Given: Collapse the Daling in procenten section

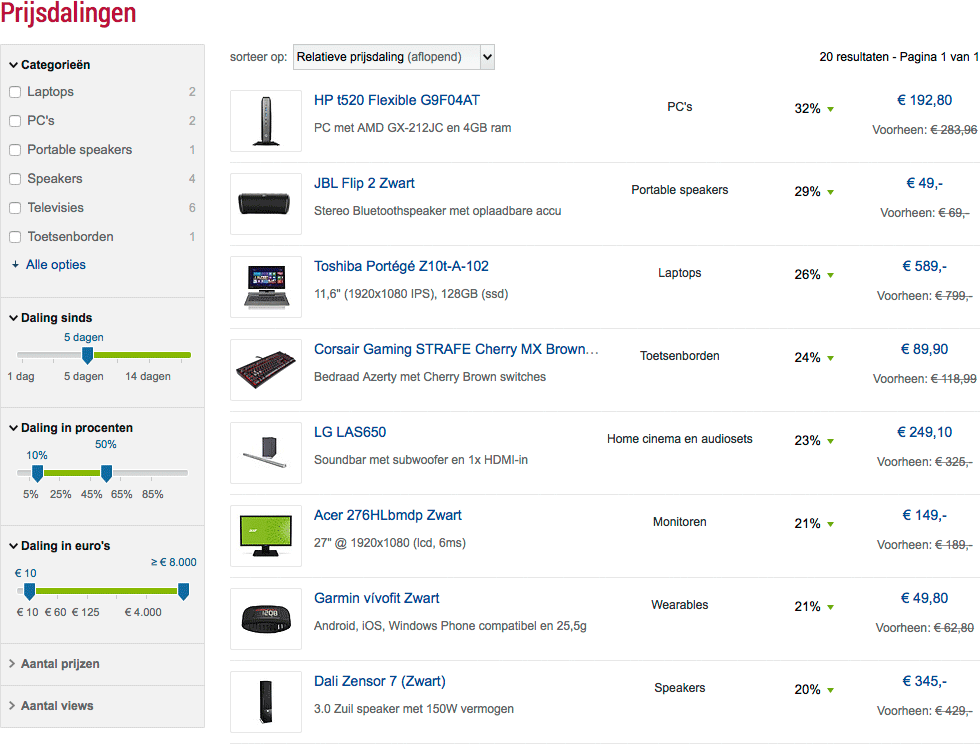Looking at the screenshot, I should 71,428.
